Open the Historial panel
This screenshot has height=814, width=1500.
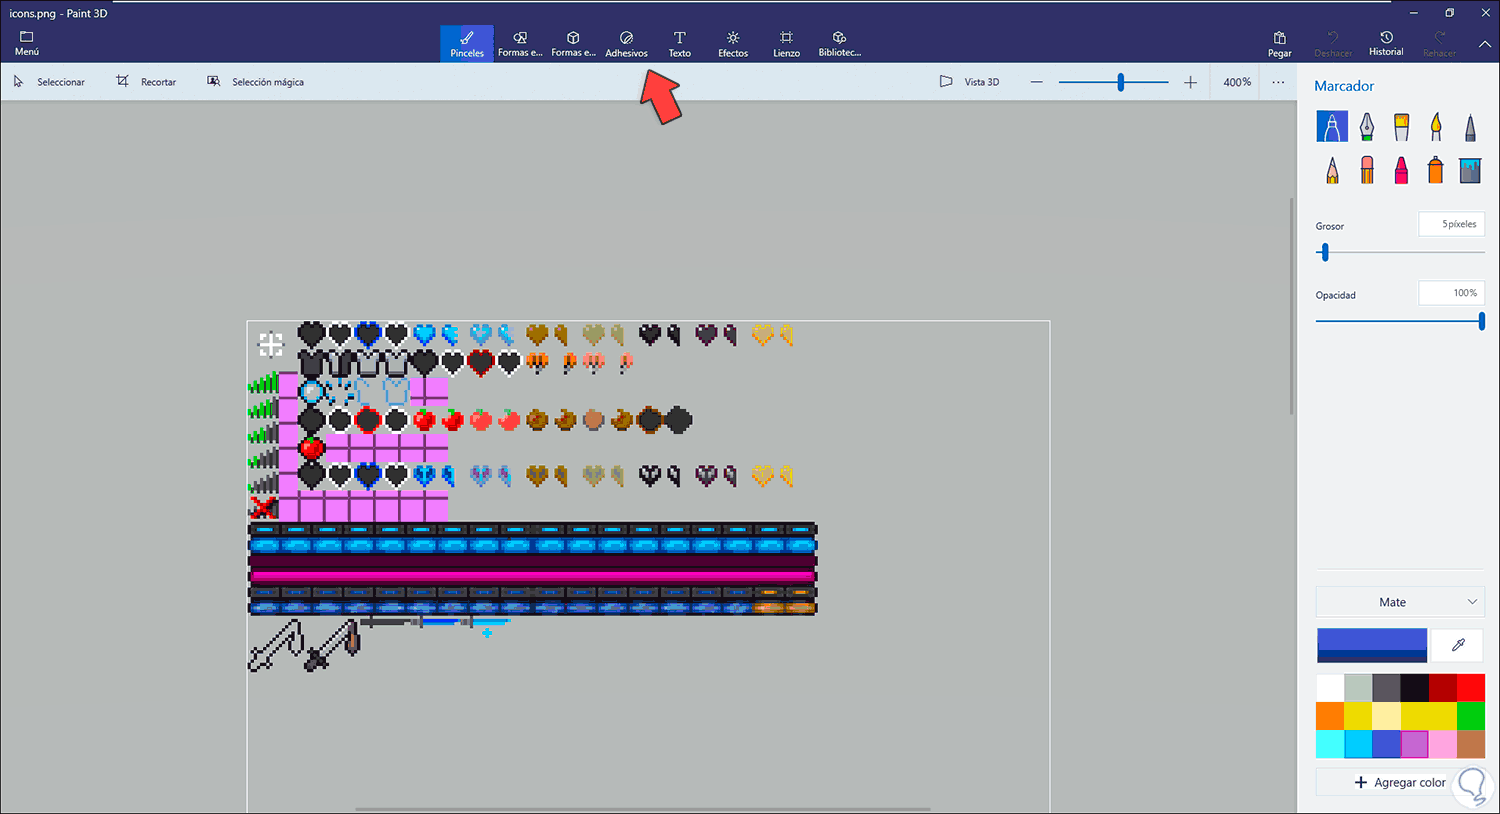click(x=1386, y=44)
